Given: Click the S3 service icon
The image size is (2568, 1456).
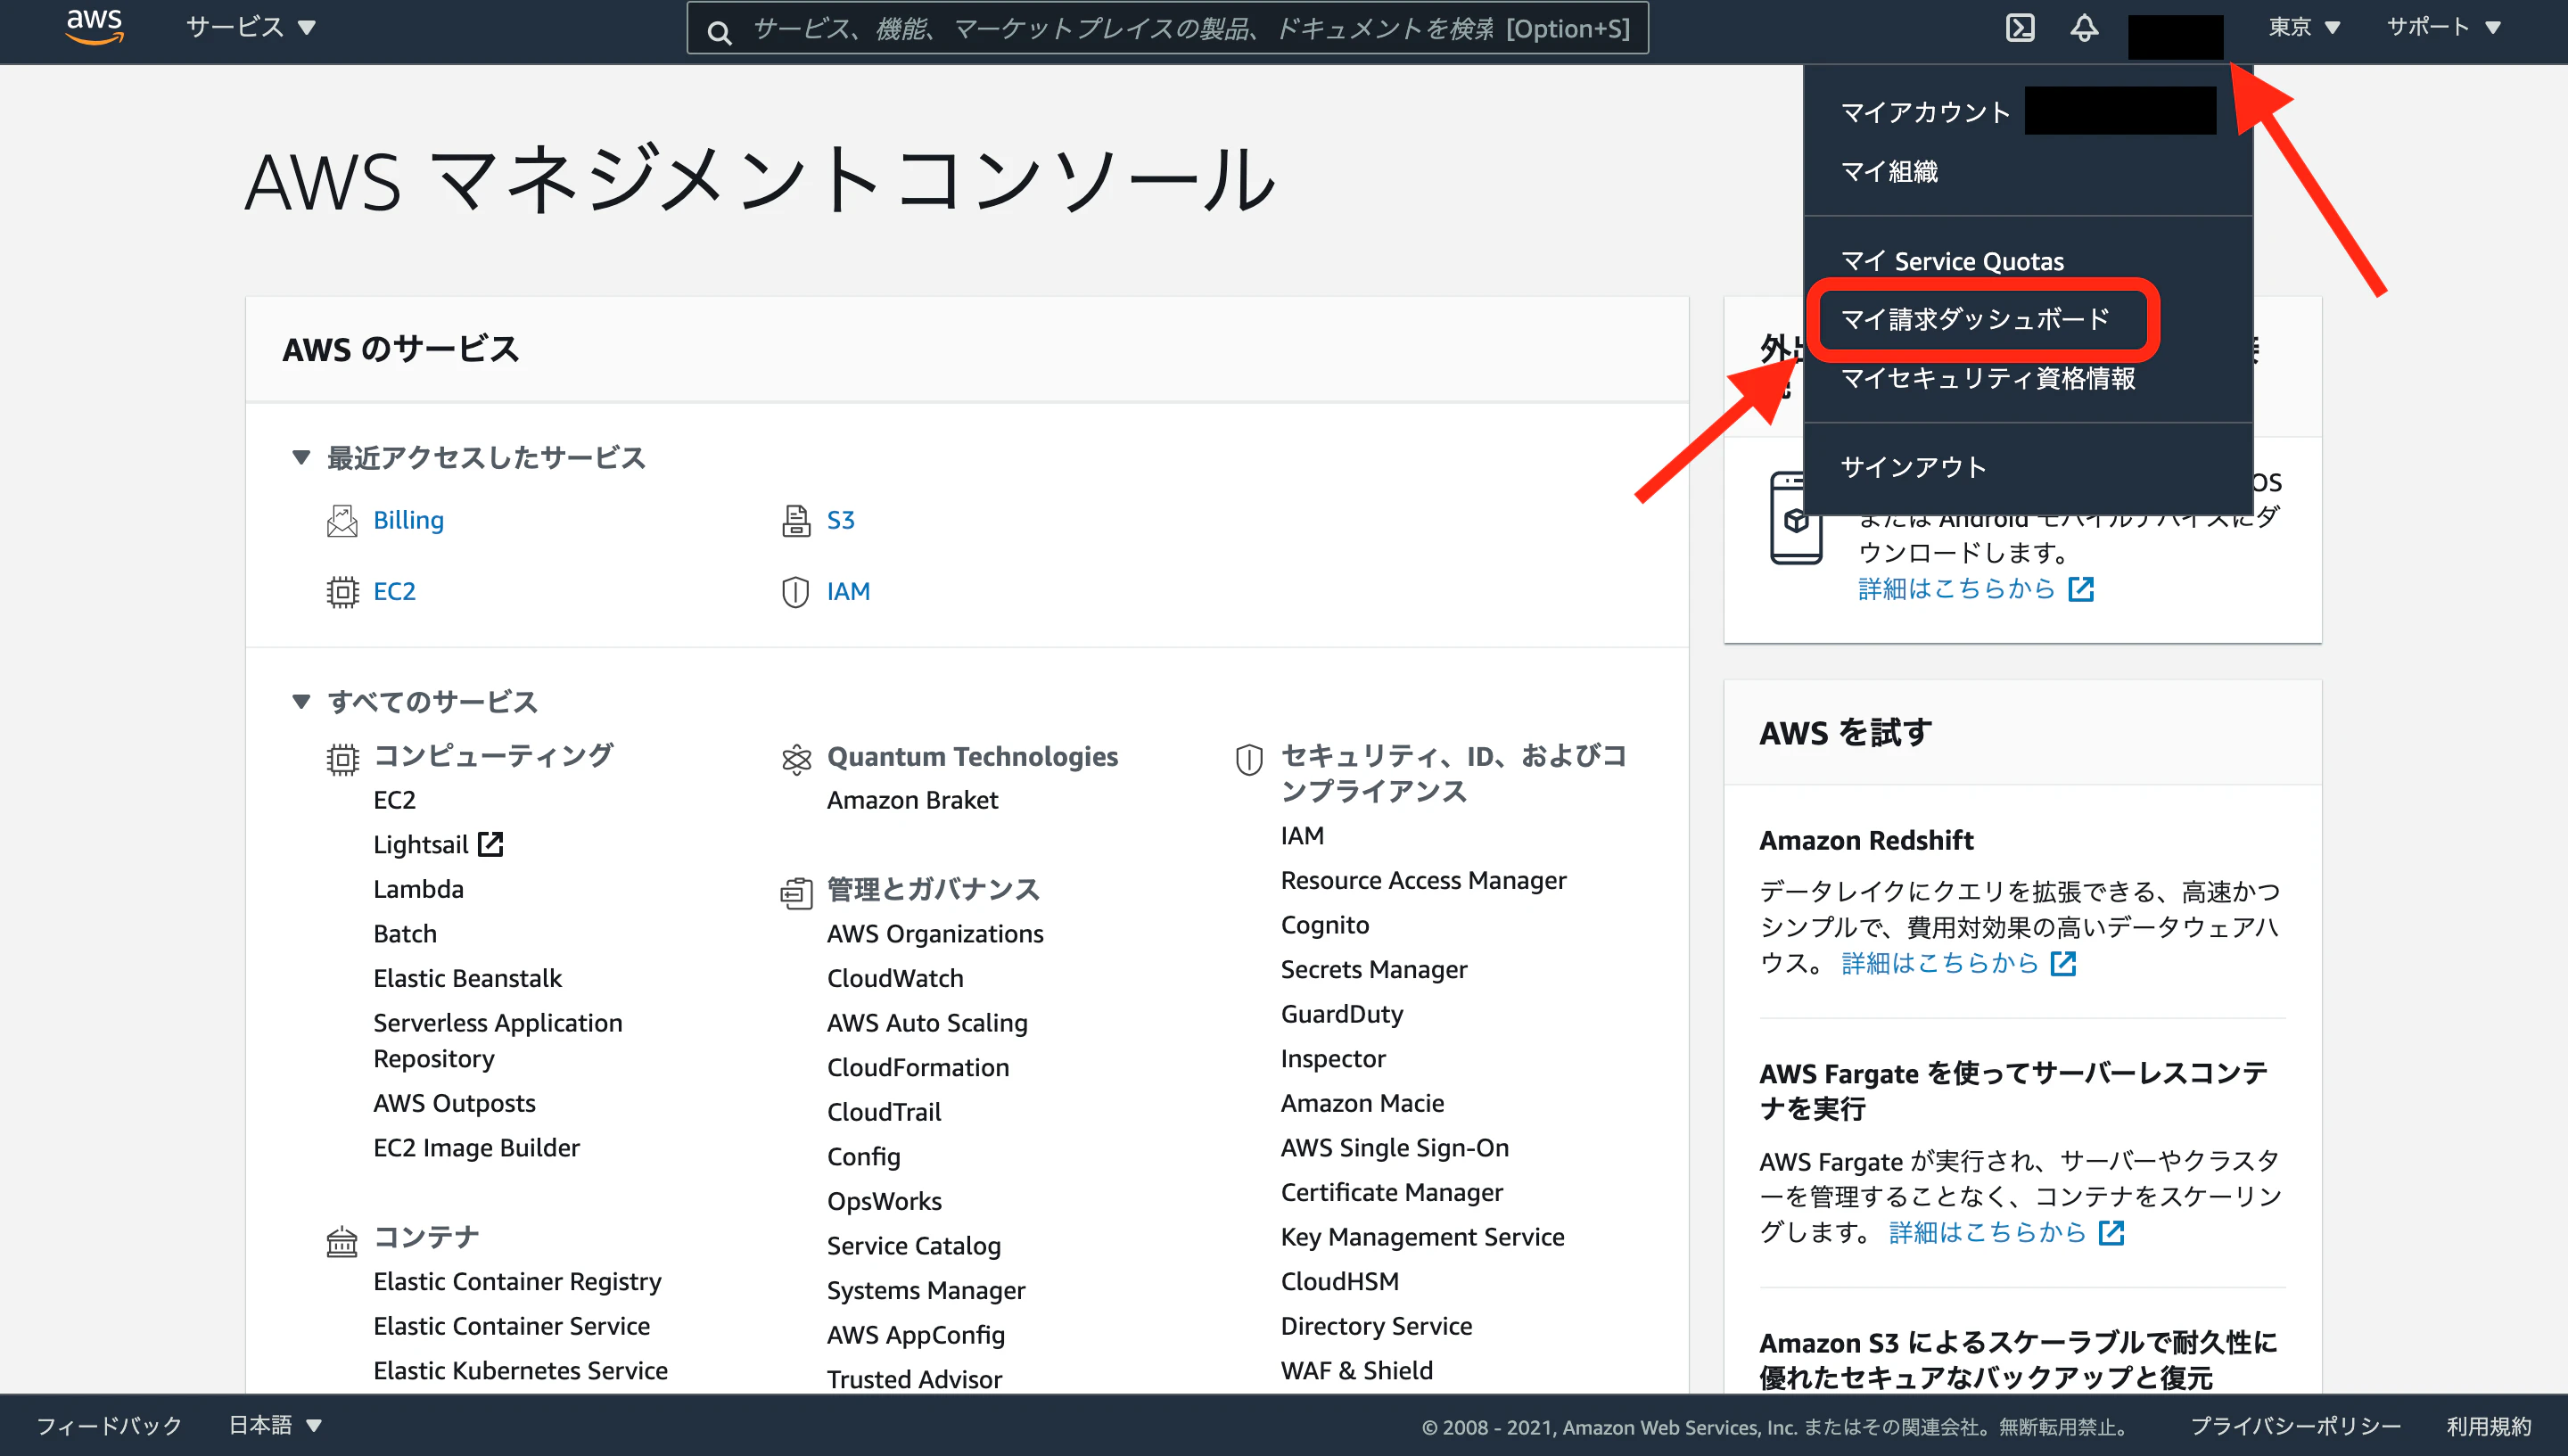Looking at the screenshot, I should 796,520.
